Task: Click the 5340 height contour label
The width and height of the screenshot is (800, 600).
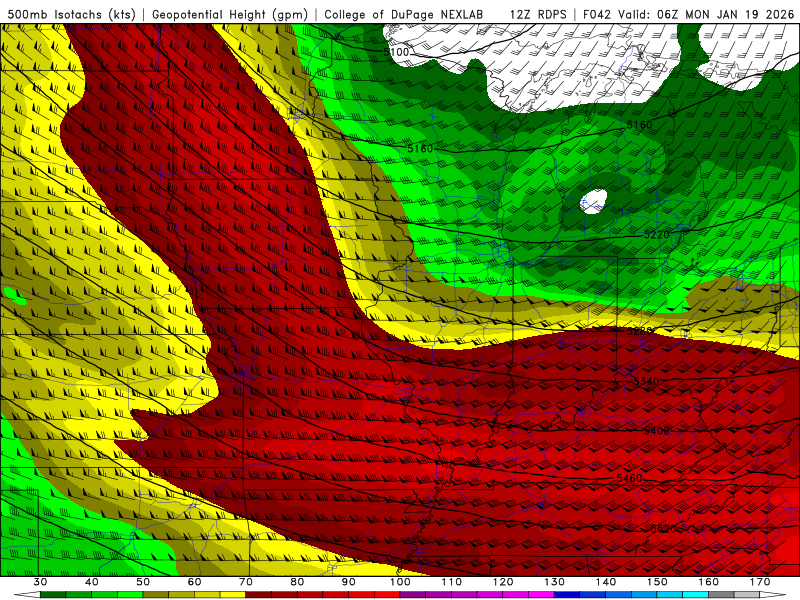Action: click(x=646, y=381)
